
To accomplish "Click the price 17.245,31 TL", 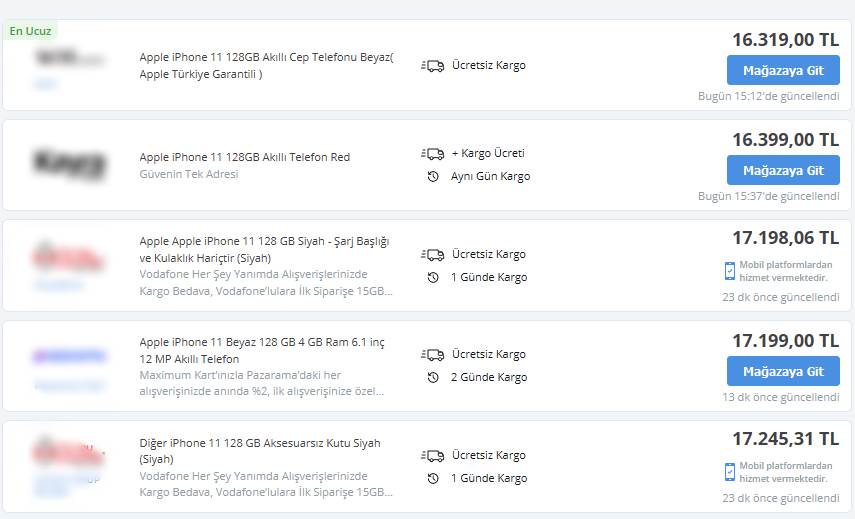I will click(x=785, y=439).
